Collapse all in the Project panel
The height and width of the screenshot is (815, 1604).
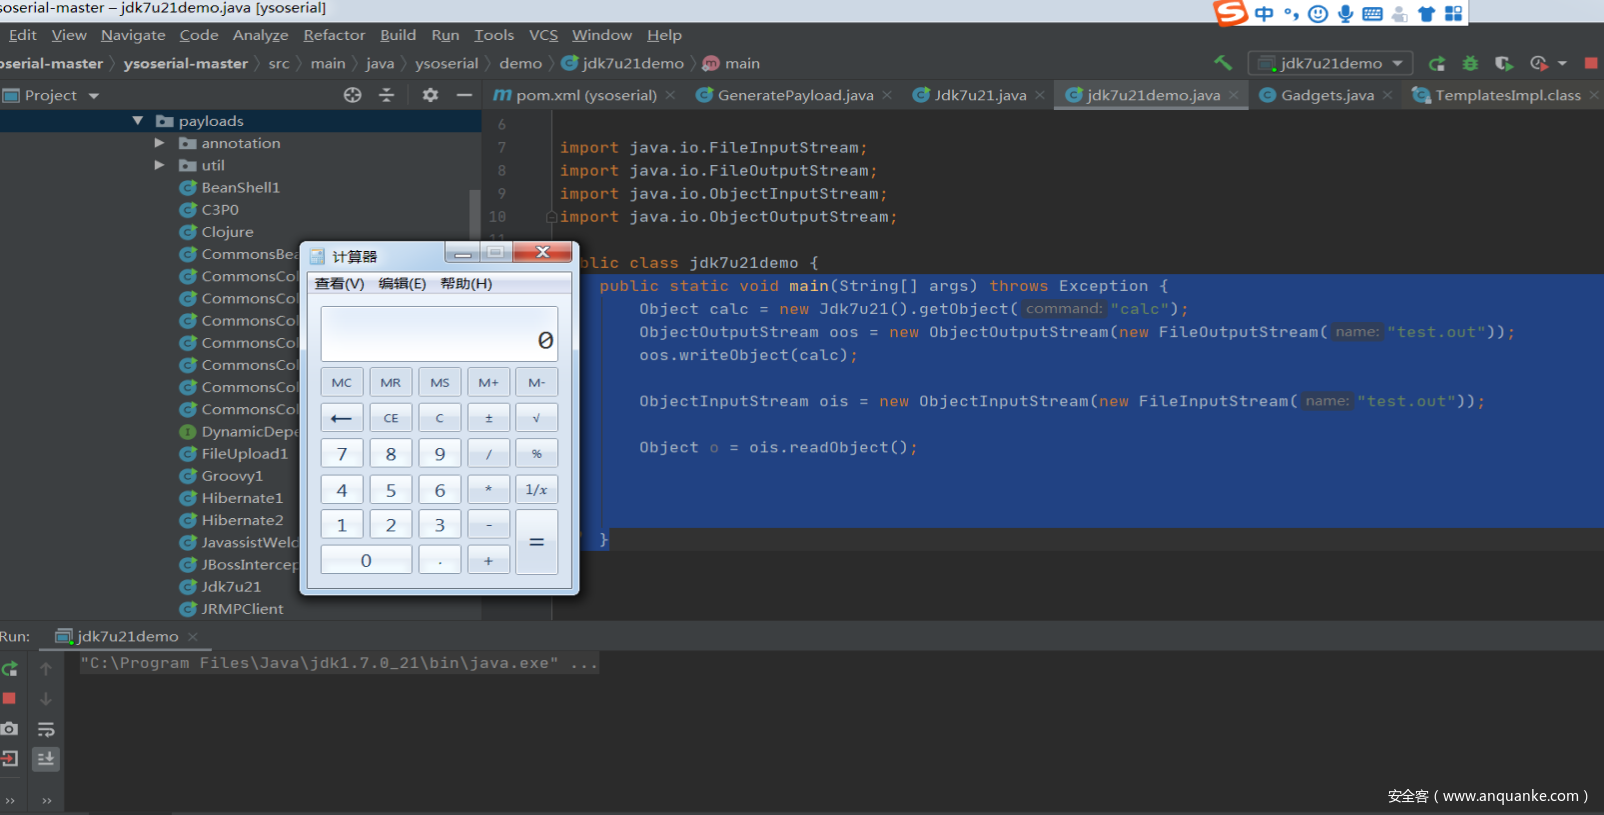(386, 95)
